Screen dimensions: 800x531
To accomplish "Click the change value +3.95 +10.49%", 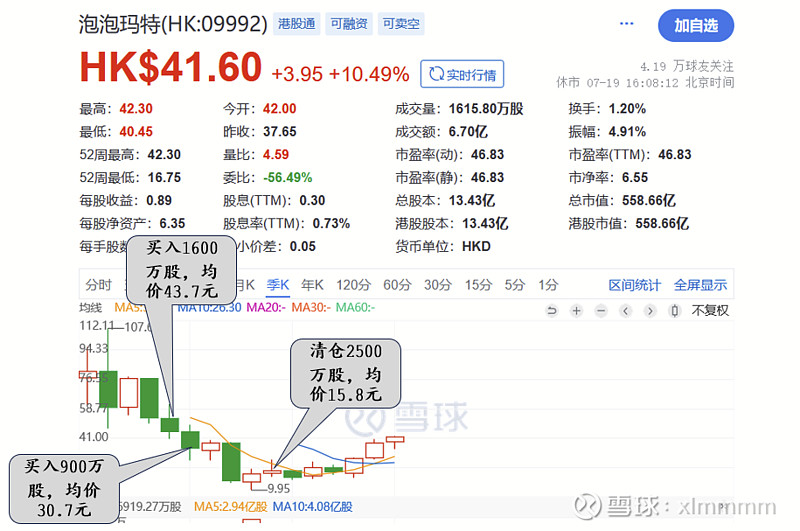I will pyautogui.click(x=340, y=74).
